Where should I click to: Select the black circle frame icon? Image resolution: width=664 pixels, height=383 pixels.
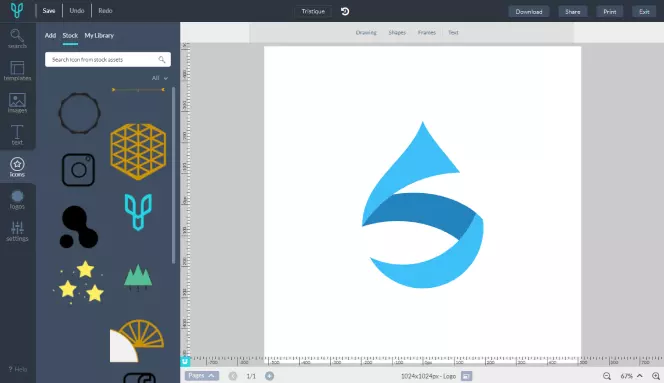coord(79,113)
